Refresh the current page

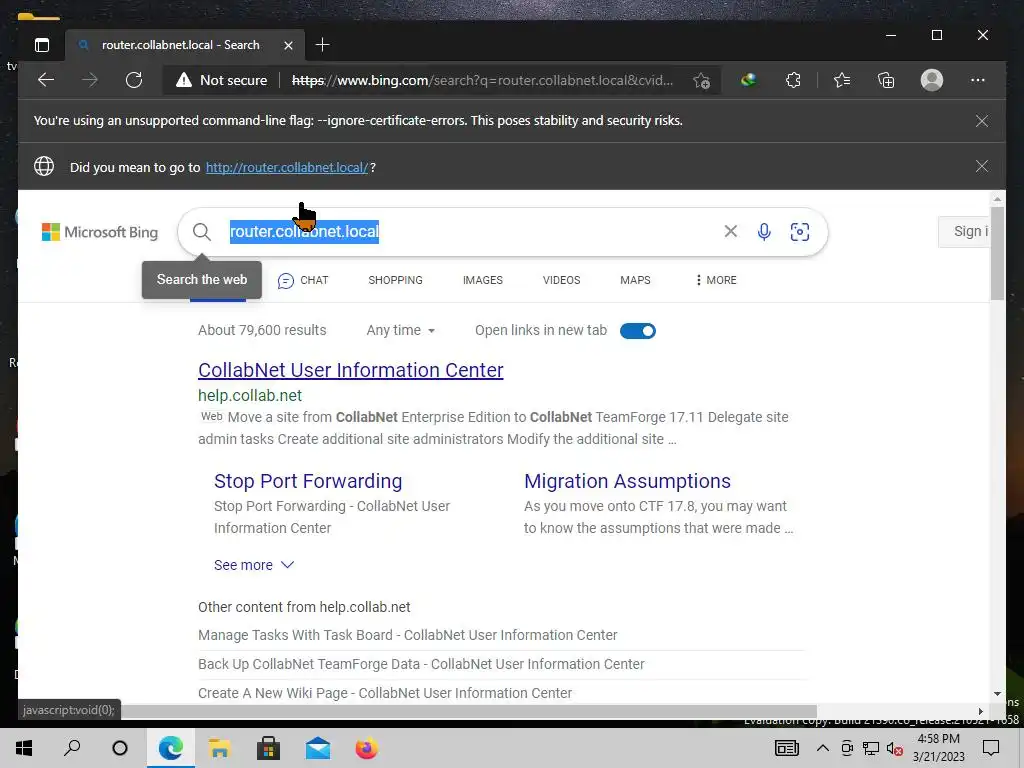[x=134, y=80]
